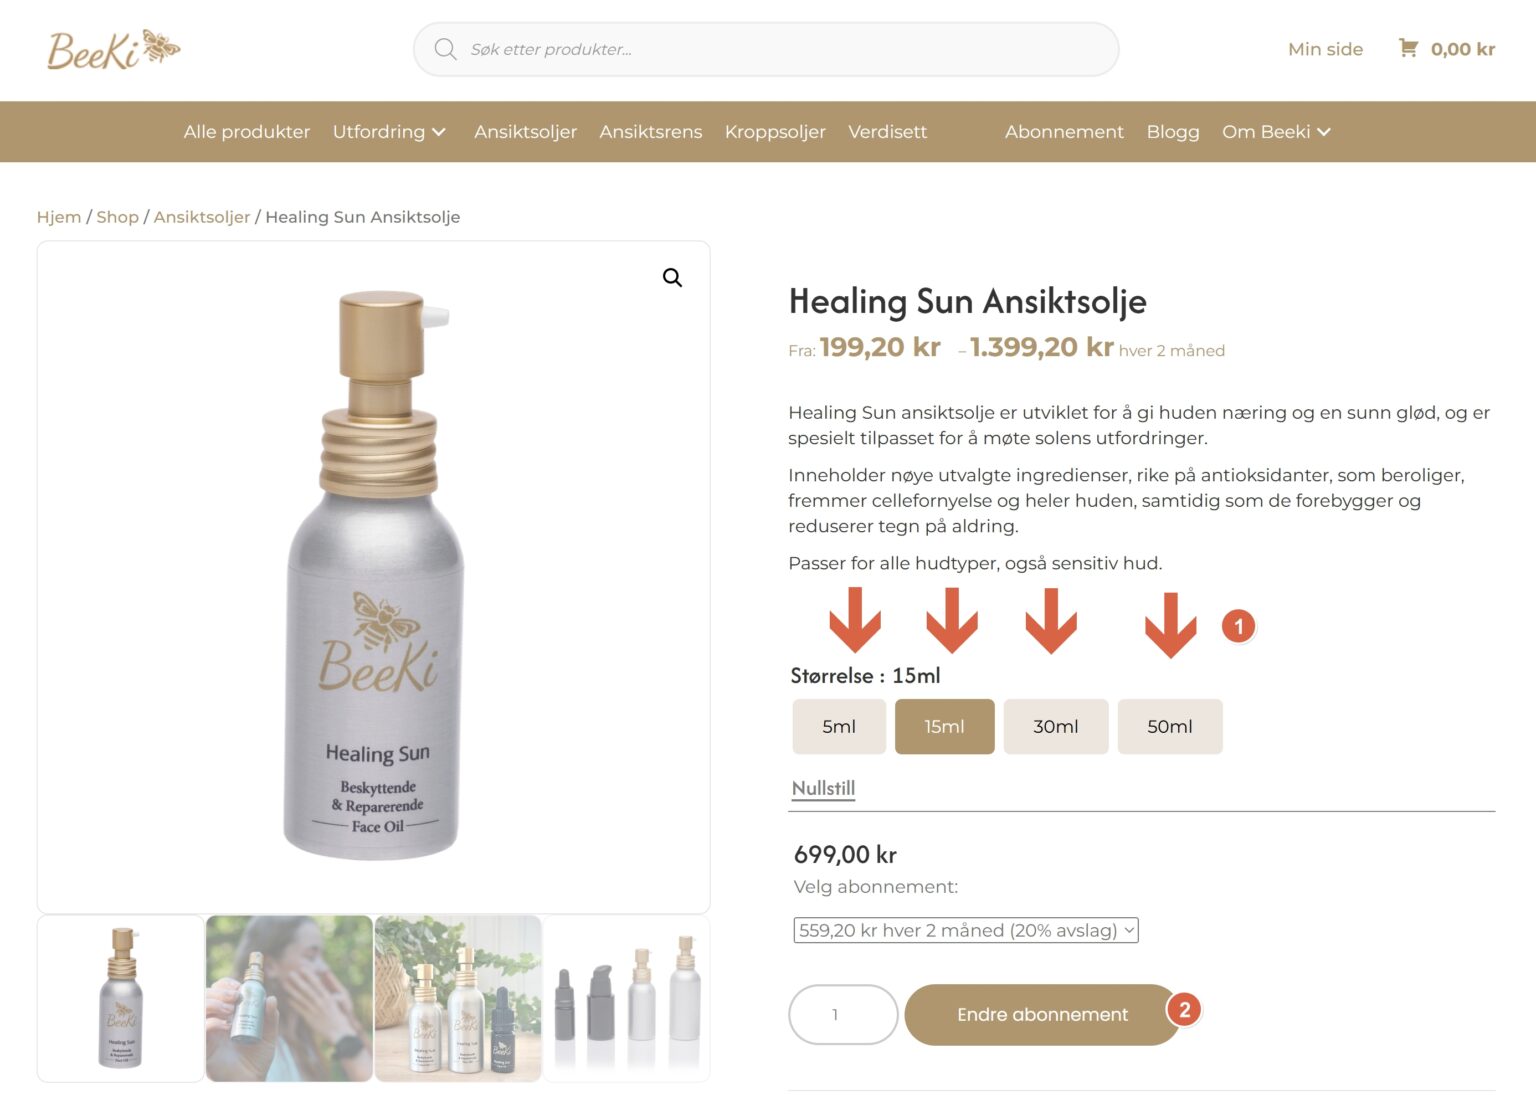This screenshot has height=1095, width=1536.
Task: Expand the Utfordring menu dropdown
Action: (390, 132)
